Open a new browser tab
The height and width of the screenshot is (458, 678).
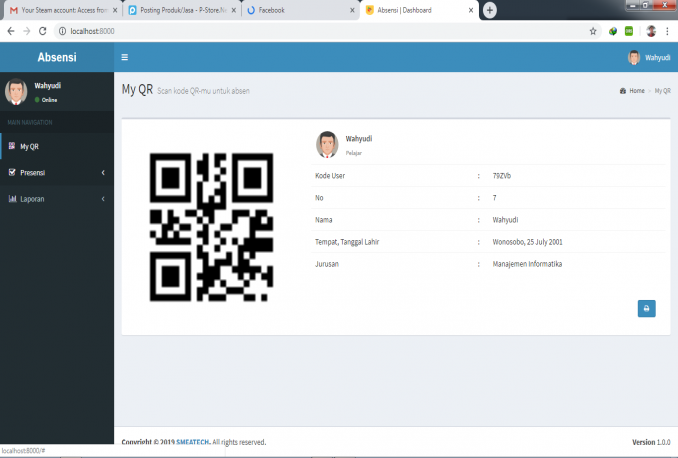(489, 10)
